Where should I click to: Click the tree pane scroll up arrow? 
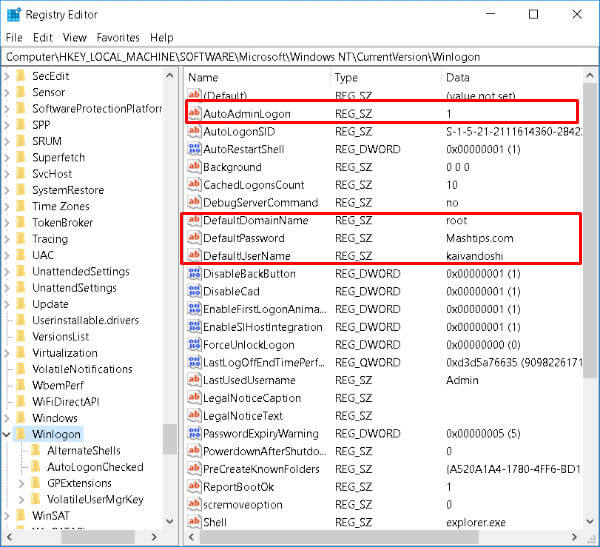tap(170, 76)
